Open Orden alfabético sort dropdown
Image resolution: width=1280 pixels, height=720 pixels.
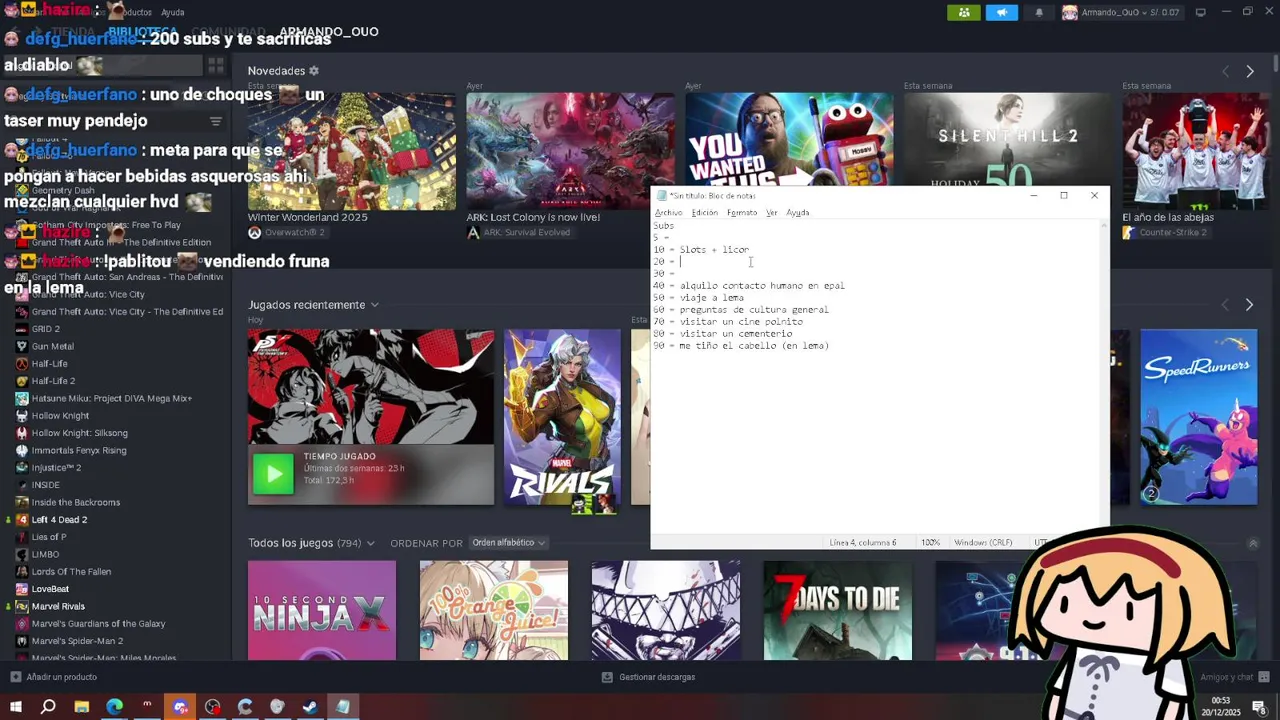coord(509,543)
